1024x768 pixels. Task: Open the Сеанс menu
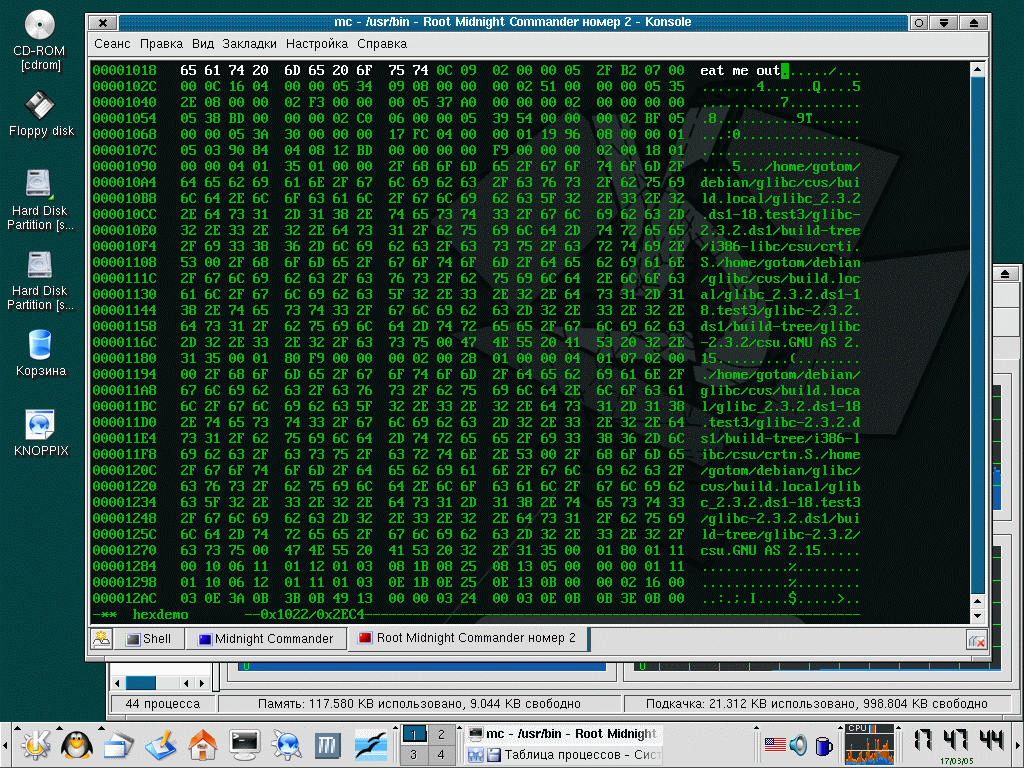point(112,44)
